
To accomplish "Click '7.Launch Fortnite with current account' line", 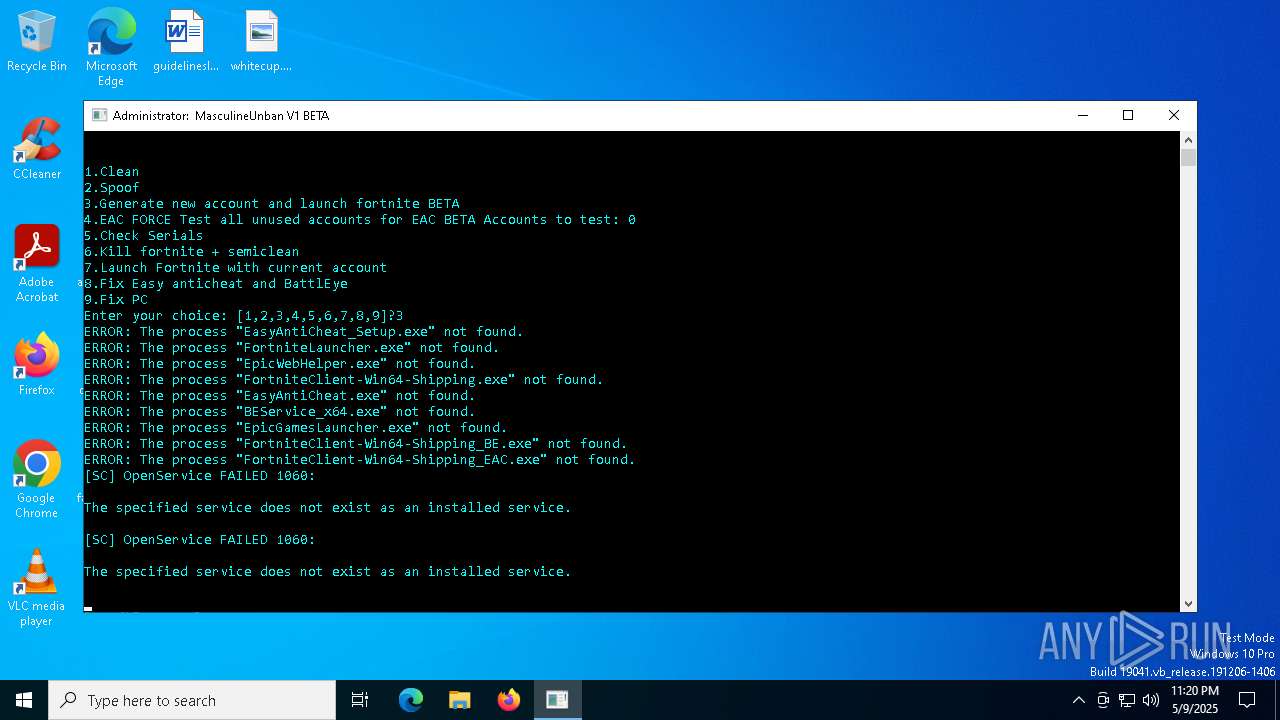I will 236,268.
